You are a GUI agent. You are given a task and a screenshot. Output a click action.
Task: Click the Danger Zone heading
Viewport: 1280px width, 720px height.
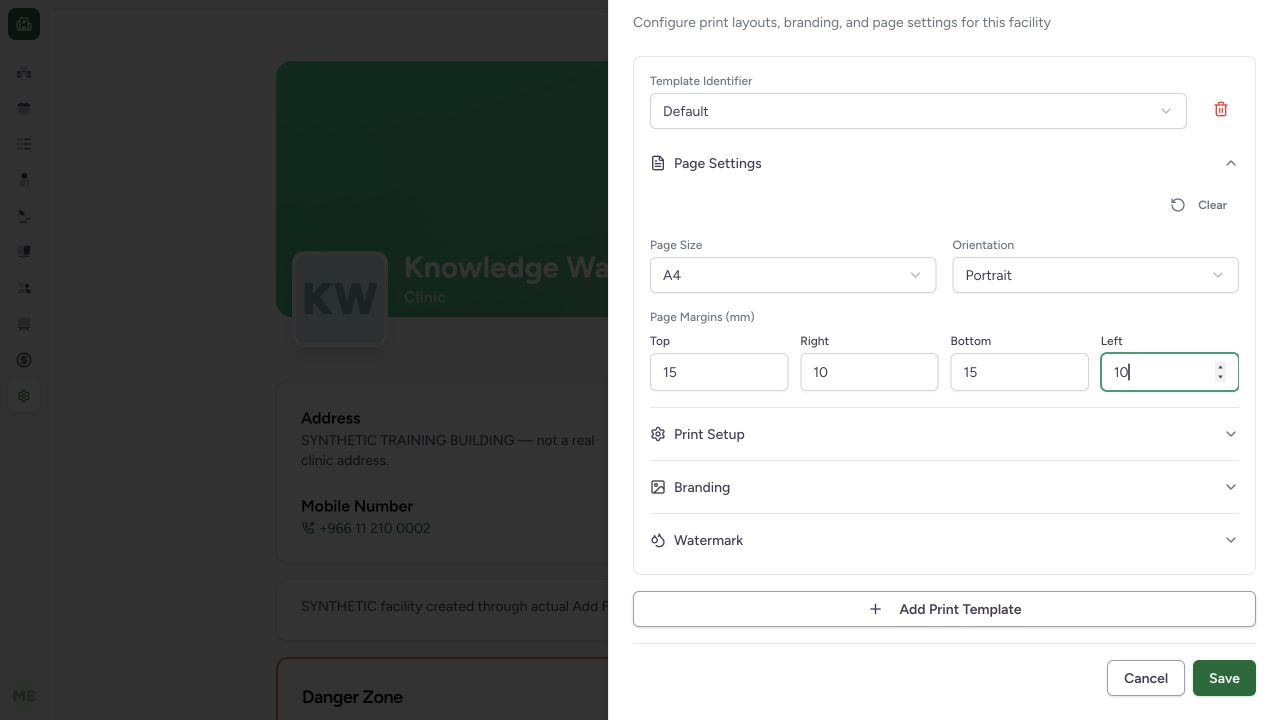click(x=352, y=697)
